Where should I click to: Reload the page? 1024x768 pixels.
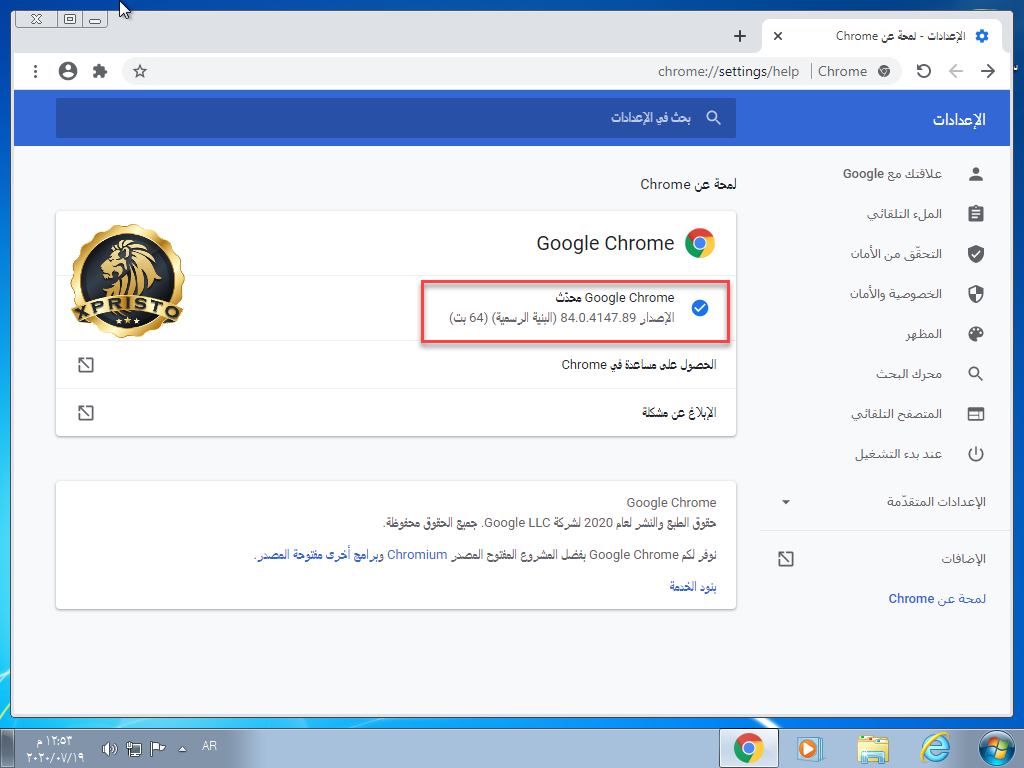tap(923, 71)
